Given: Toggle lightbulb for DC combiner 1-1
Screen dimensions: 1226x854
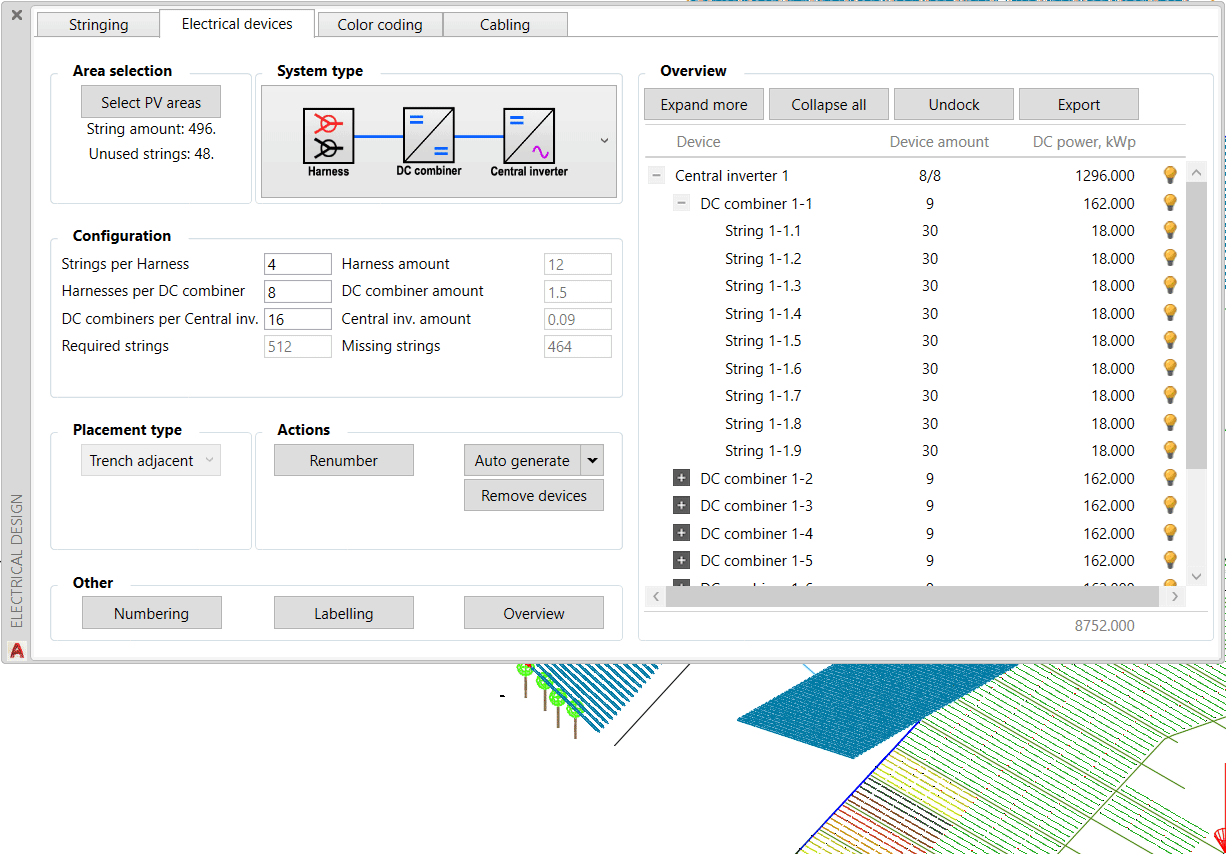Looking at the screenshot, I should point(1170,203).
